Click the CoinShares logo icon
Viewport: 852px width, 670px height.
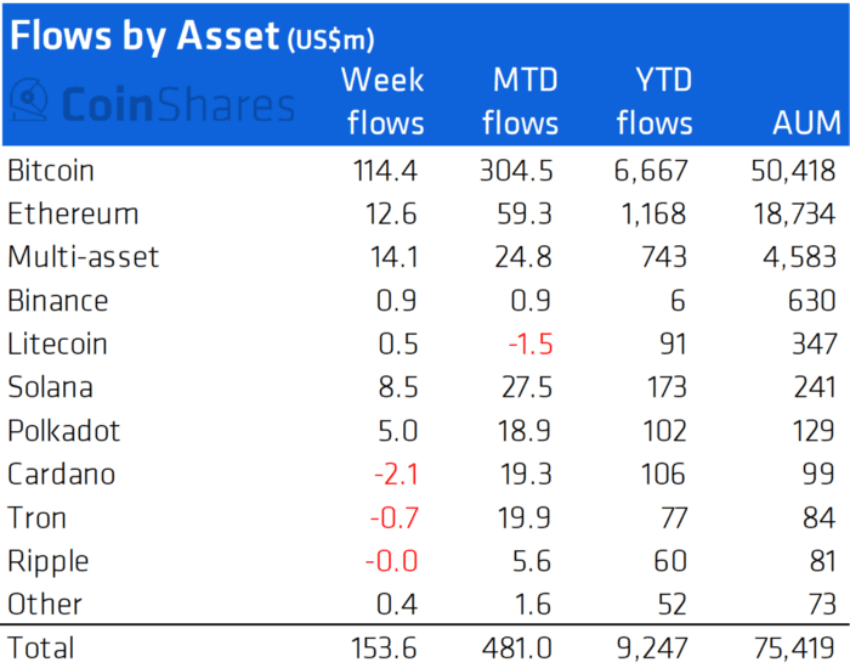coord(29,103)
